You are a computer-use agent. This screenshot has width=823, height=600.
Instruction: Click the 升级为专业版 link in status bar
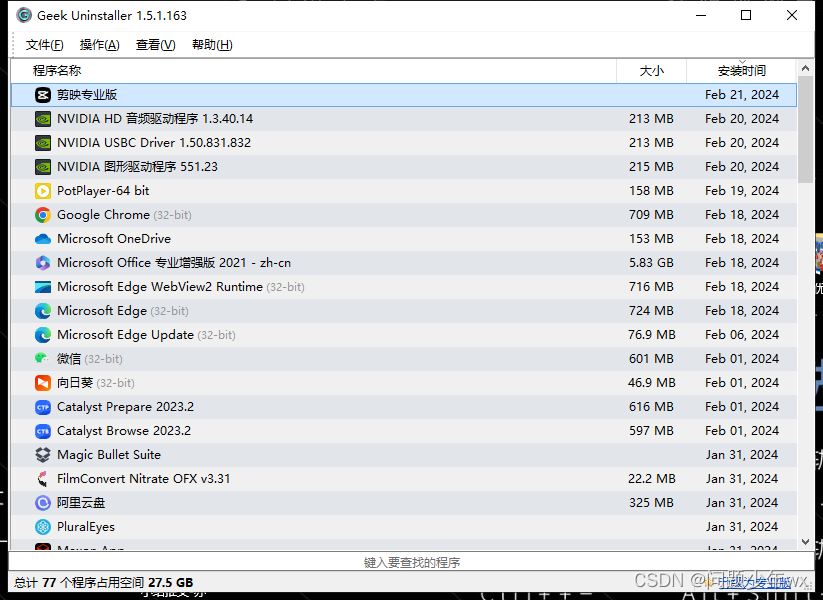click(754, 582)
